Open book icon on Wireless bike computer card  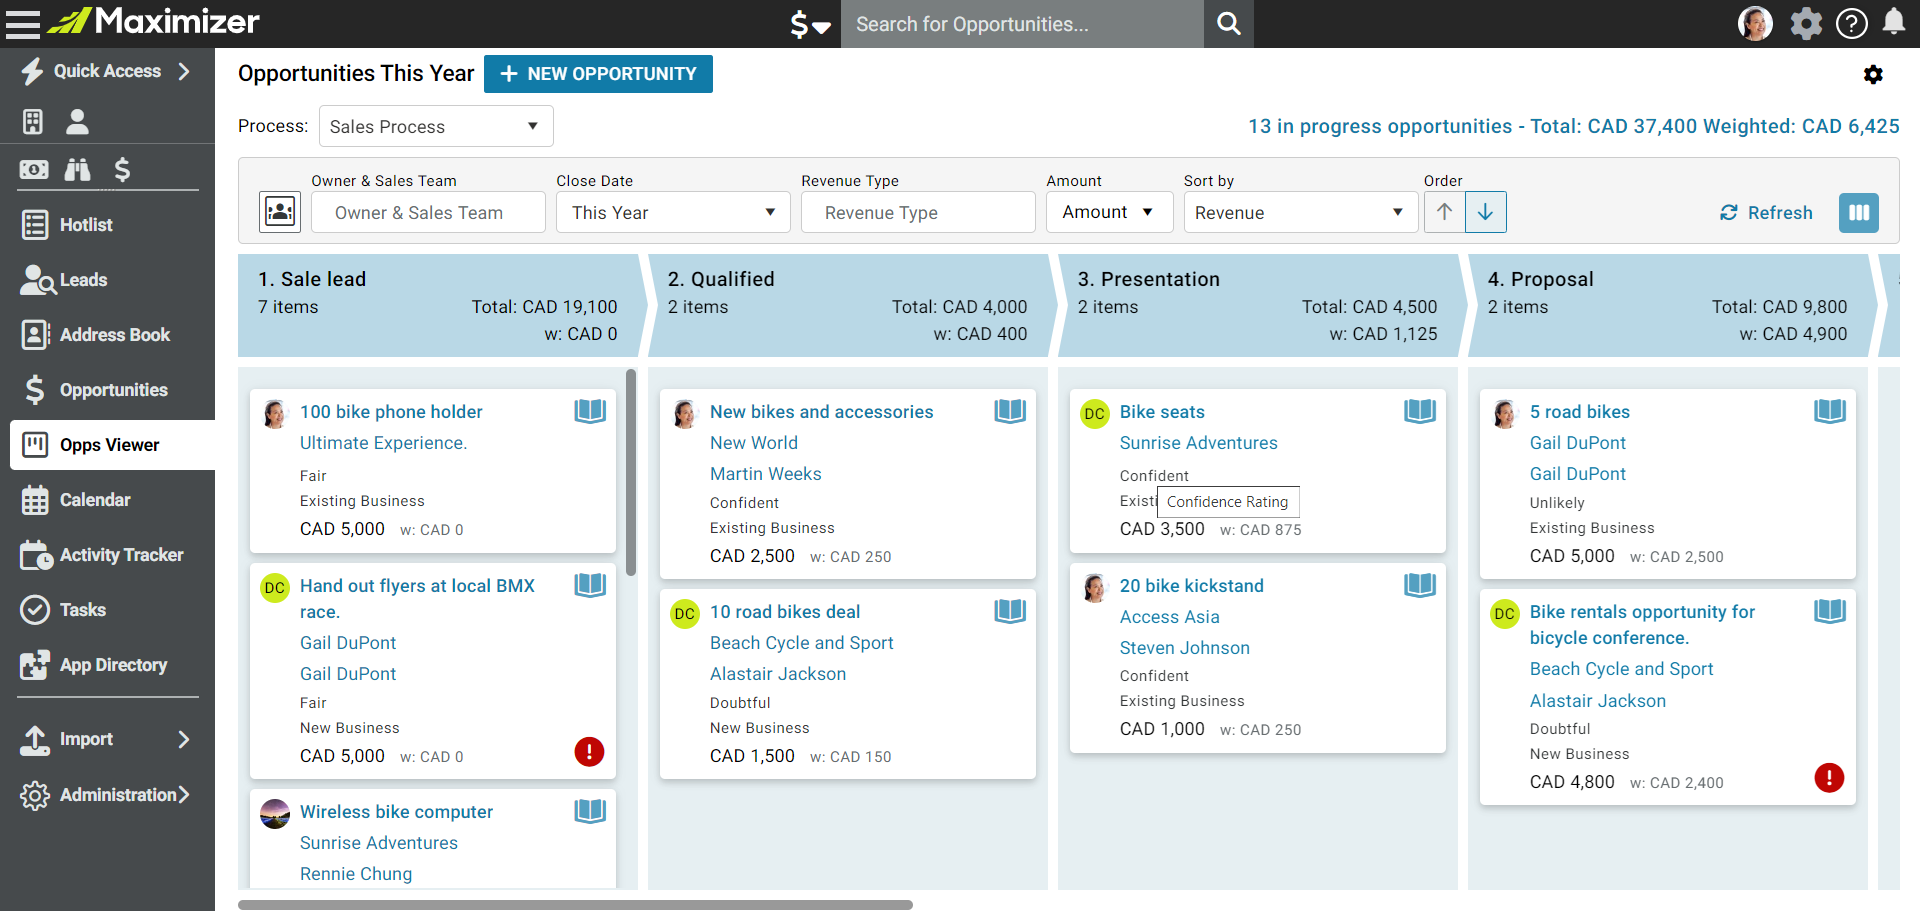[x=590, y=811]
